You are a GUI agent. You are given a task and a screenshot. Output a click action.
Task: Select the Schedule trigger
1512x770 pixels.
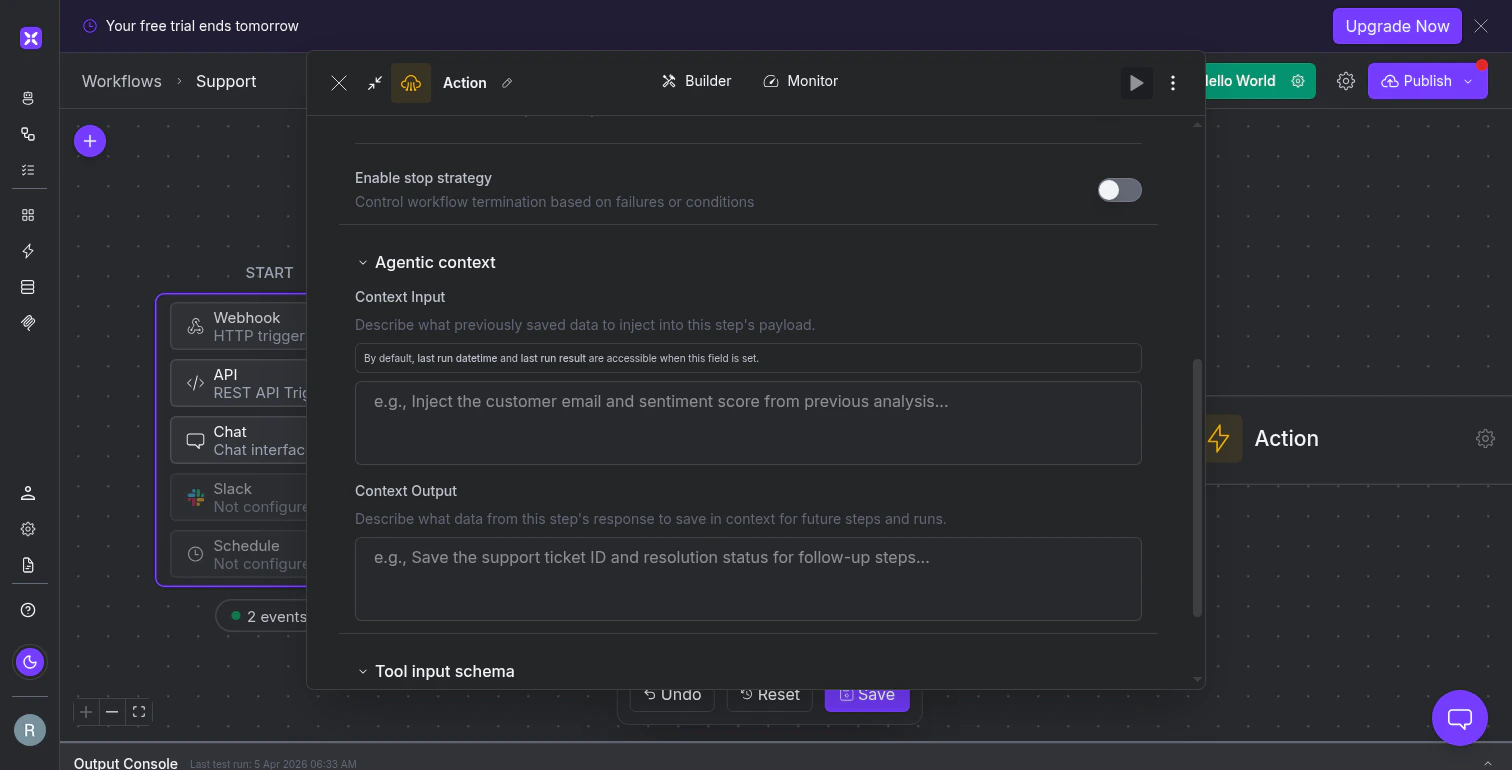(x=238, y=555)
